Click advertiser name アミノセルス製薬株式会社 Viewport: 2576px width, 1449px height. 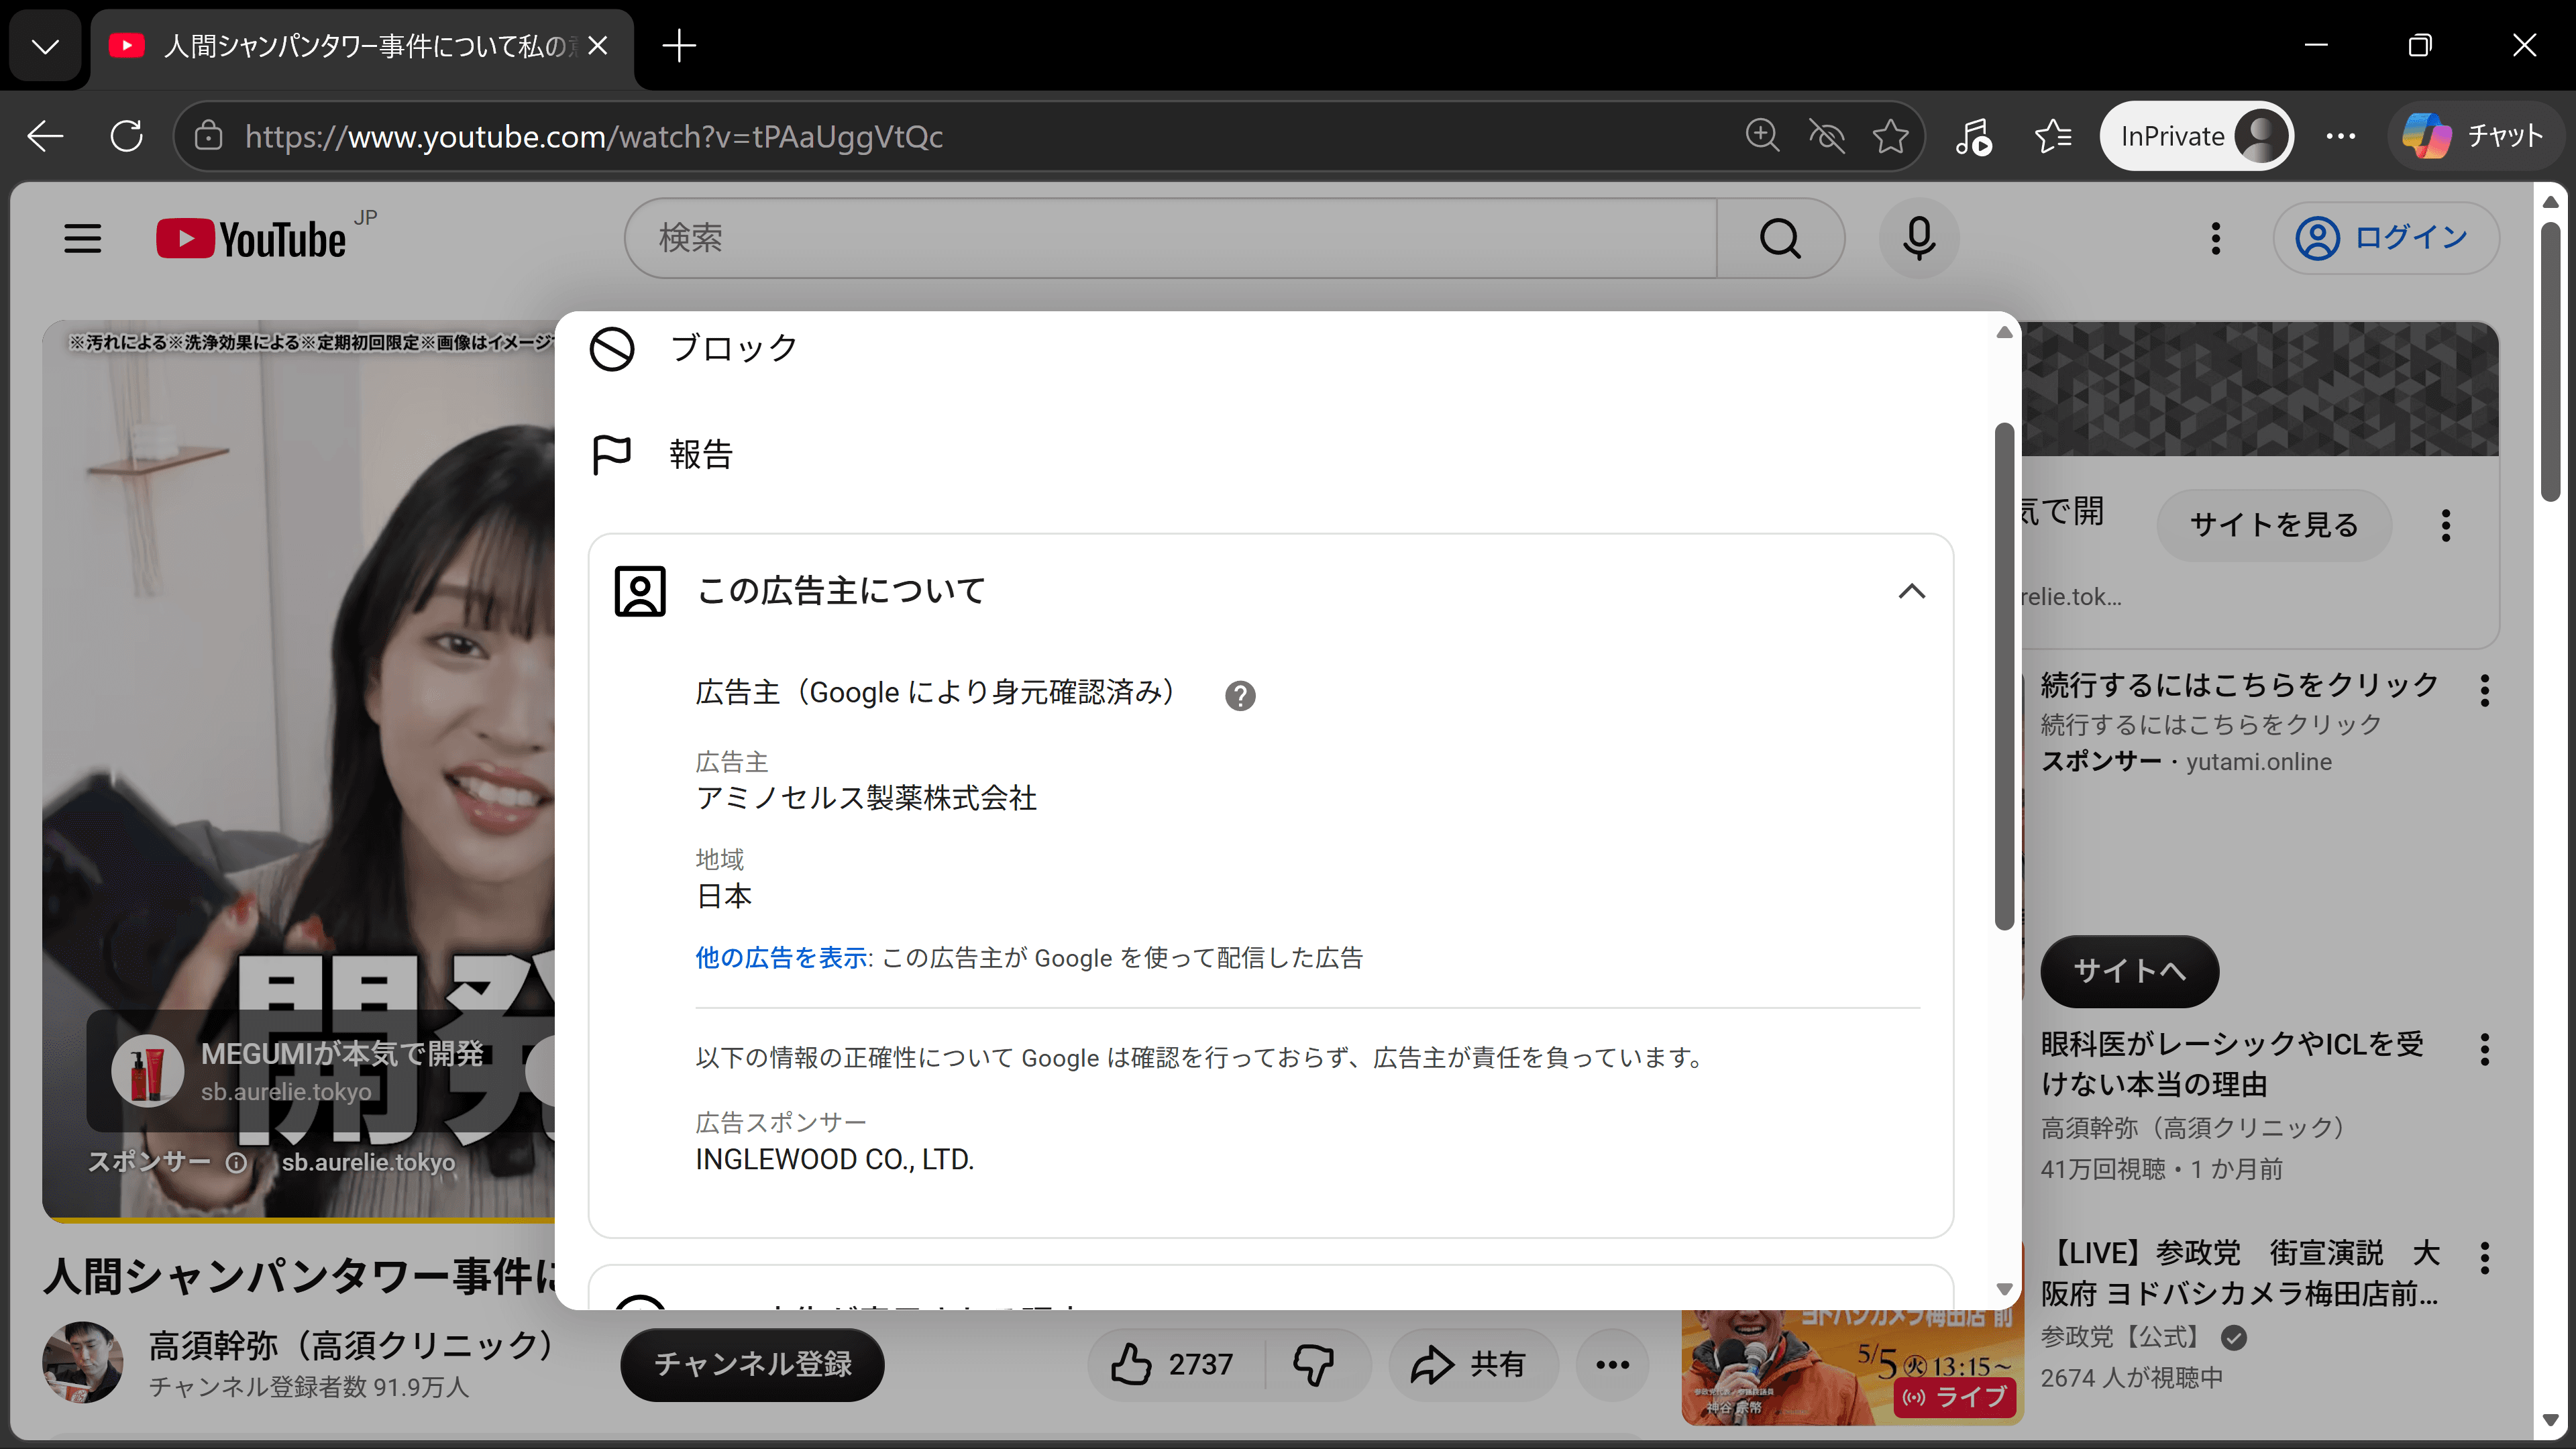pos(866,798)
